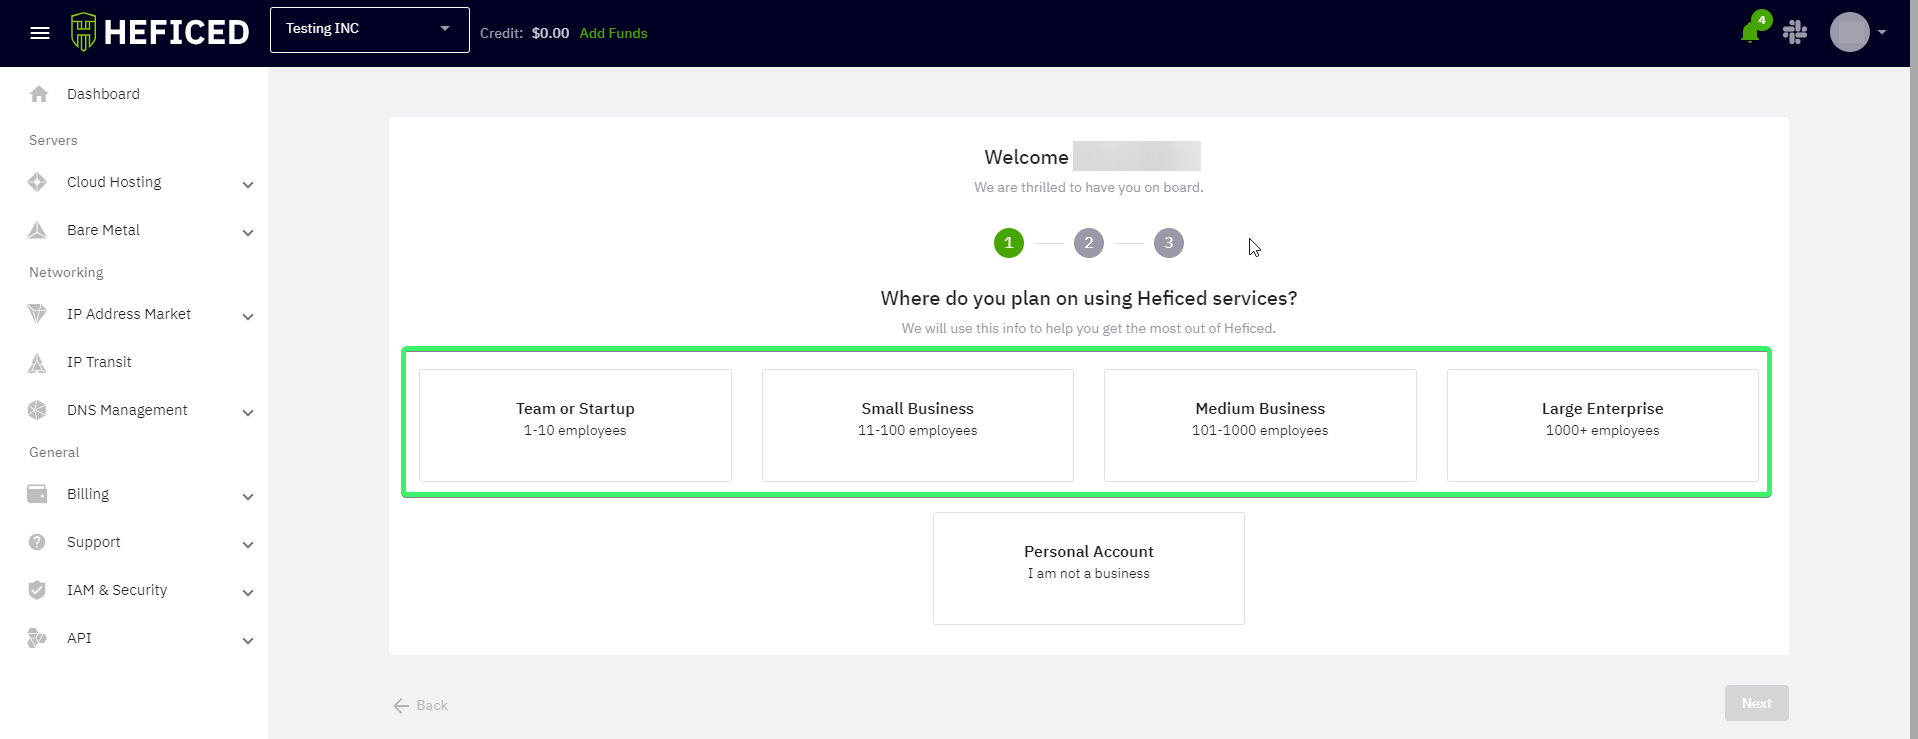Select the Large Enterprise option
Viewport: 1918px width, 739px height.
pos(1603,425)
